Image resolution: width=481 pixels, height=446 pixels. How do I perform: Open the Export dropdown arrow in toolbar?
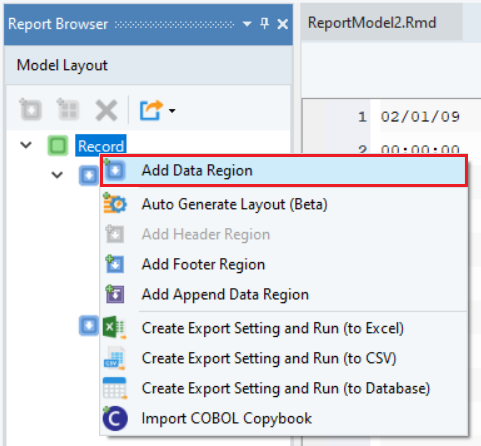(172, 110)
